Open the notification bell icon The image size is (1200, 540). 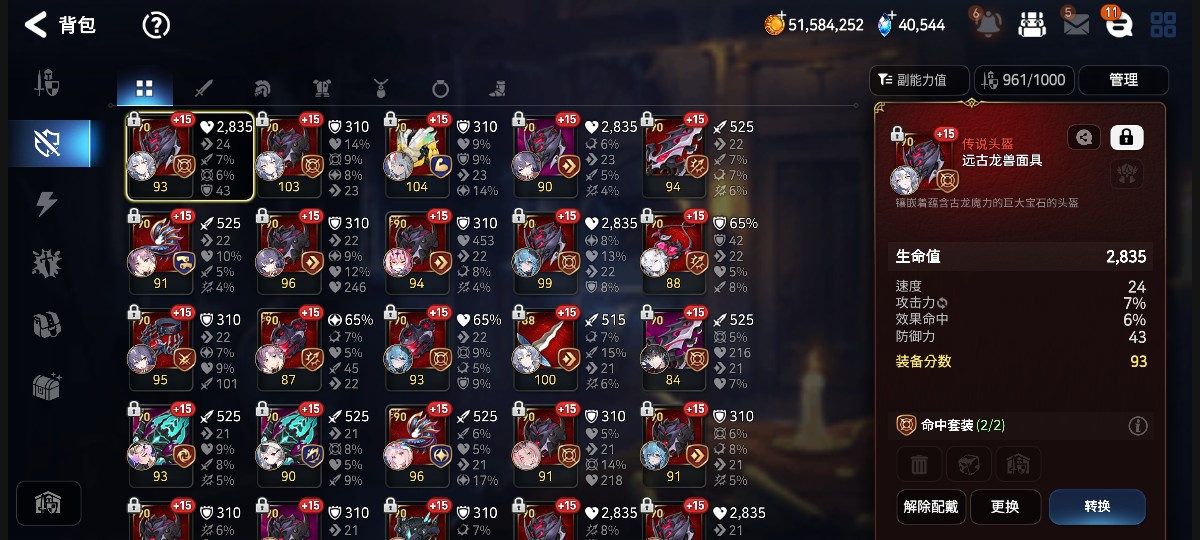click(x=986, y=24)
